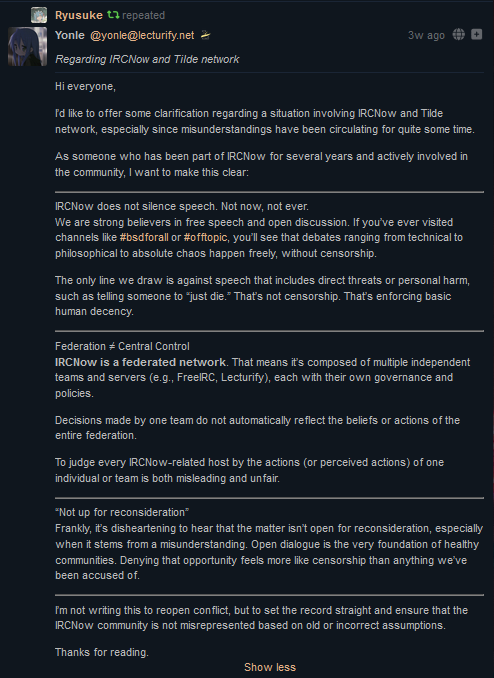Open the globe public visibility icon

click(x=459, y=34)
